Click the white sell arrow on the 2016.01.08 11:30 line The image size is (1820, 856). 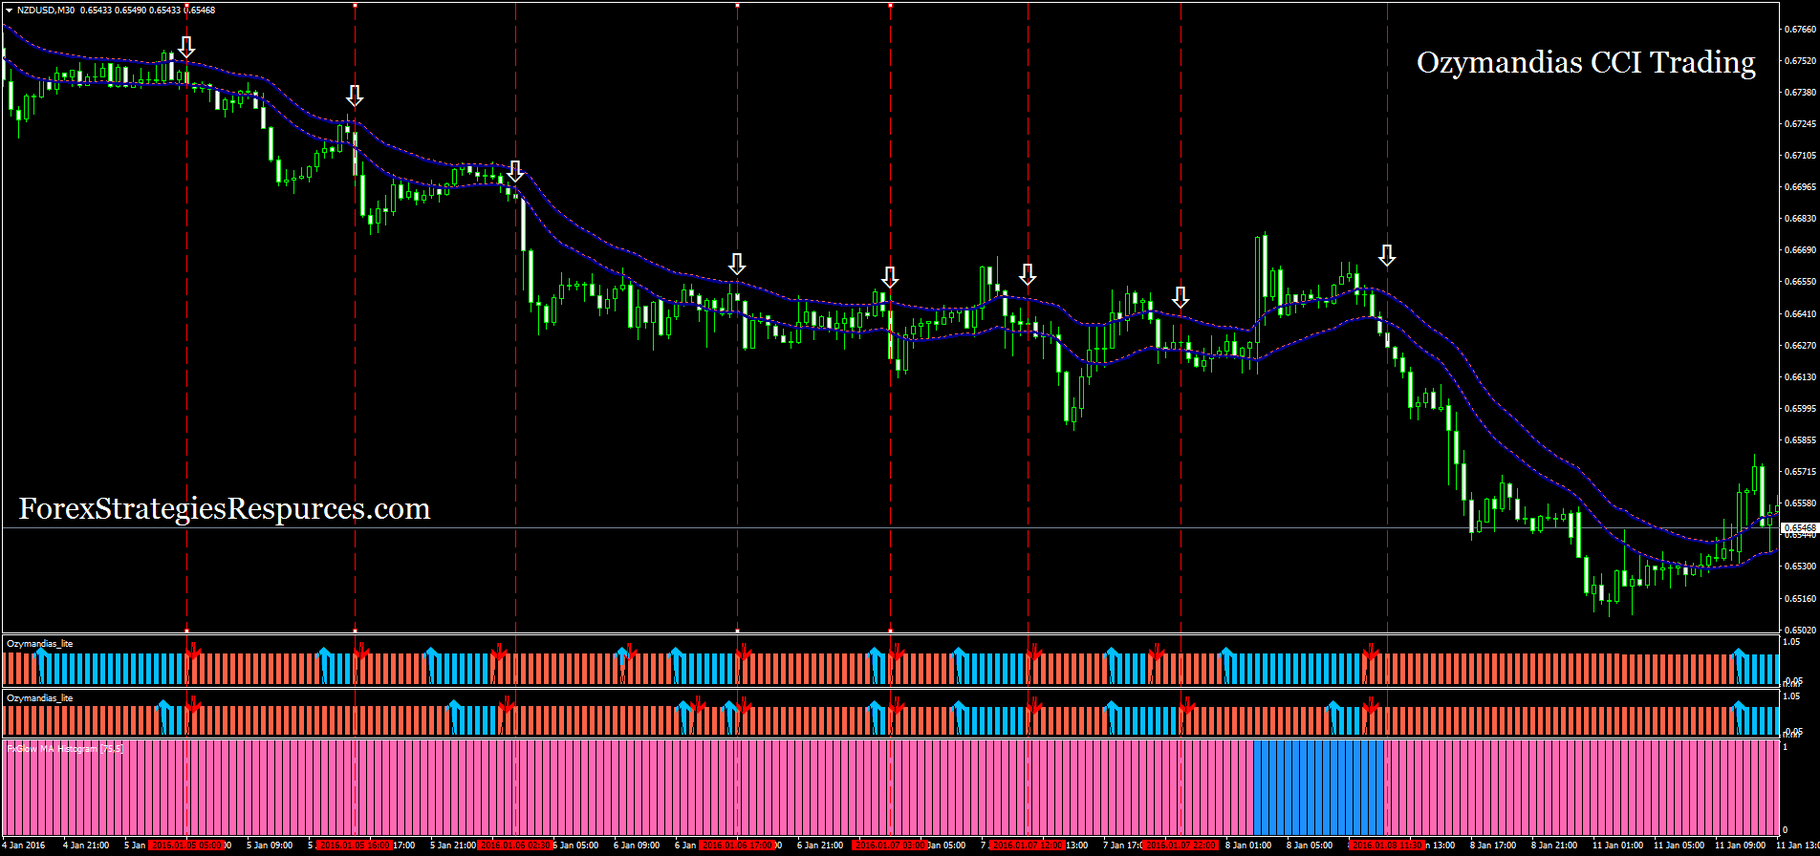(x=1387, y=256)
